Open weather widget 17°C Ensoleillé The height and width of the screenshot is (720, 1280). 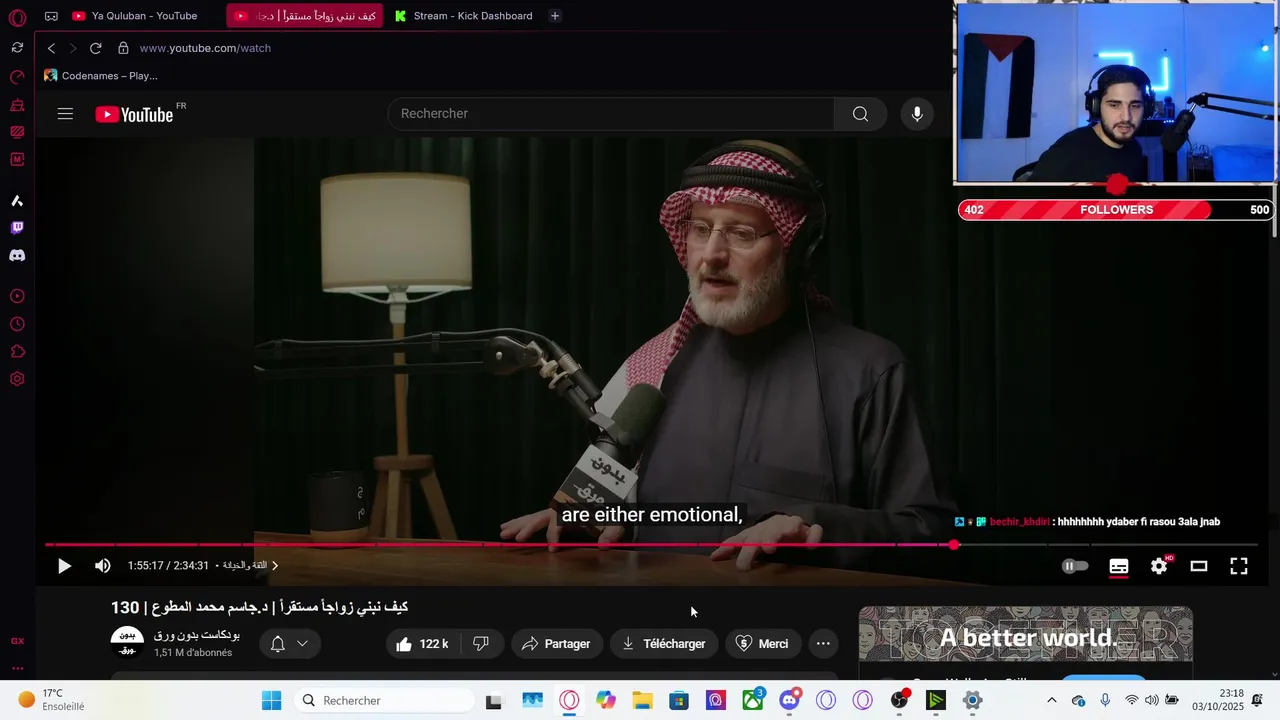(52, 700)
